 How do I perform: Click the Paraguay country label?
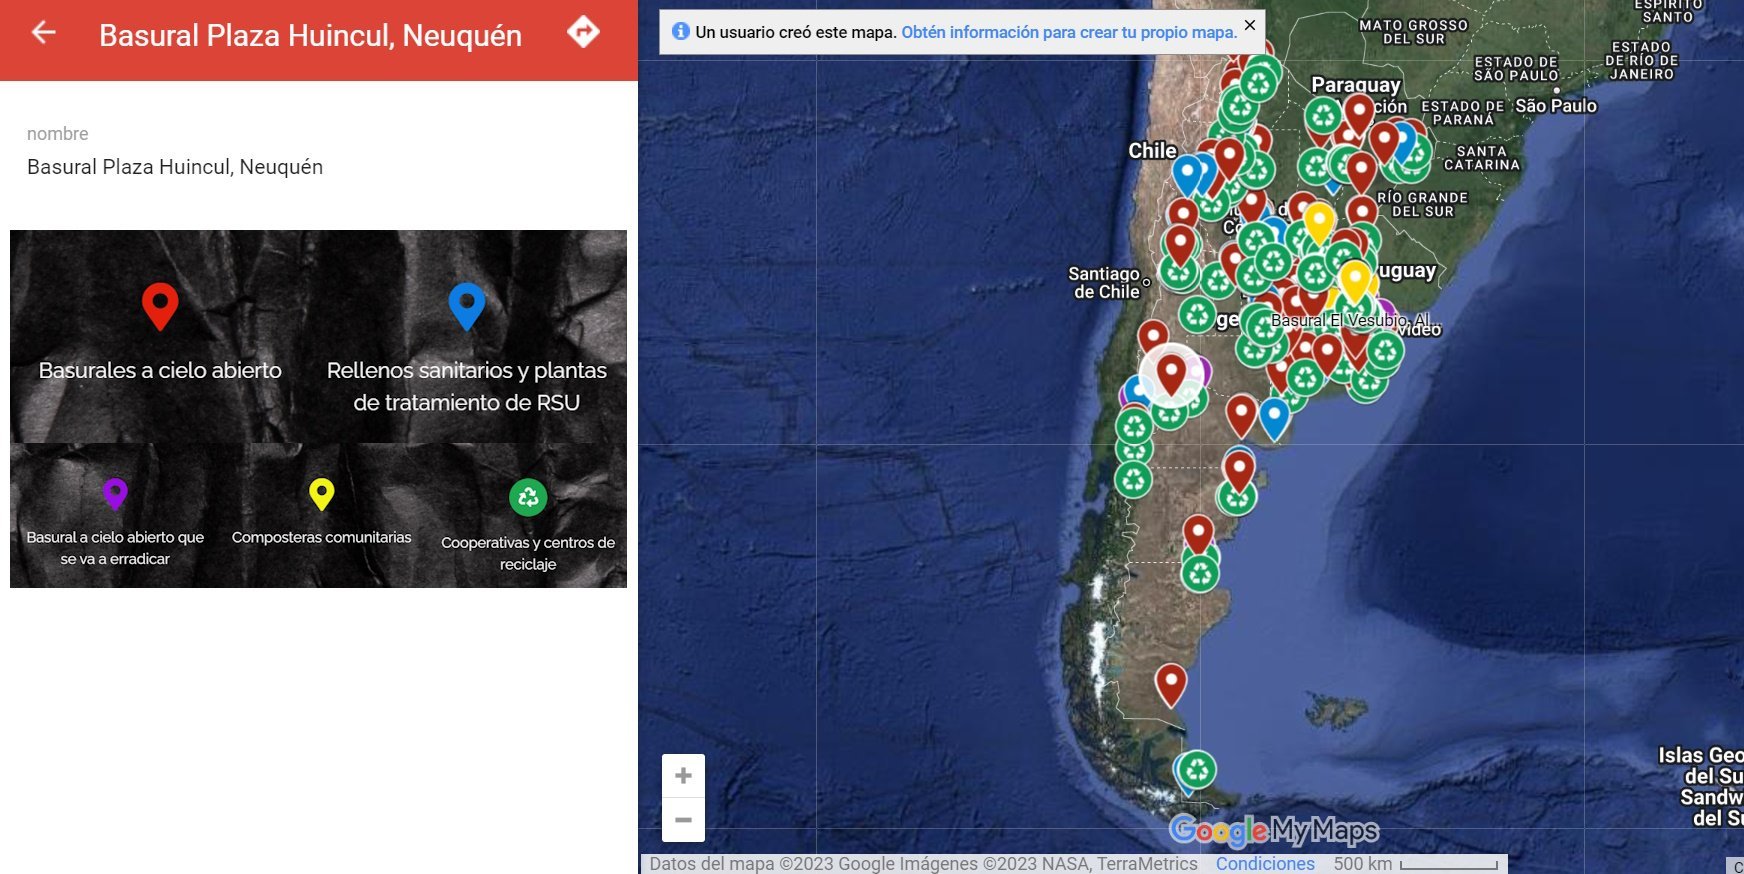coord(1355,85)
